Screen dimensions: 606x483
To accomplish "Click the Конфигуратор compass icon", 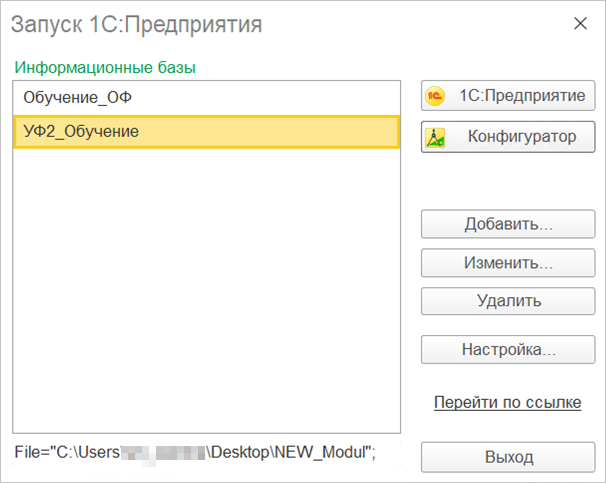I will tap(435, 137).
